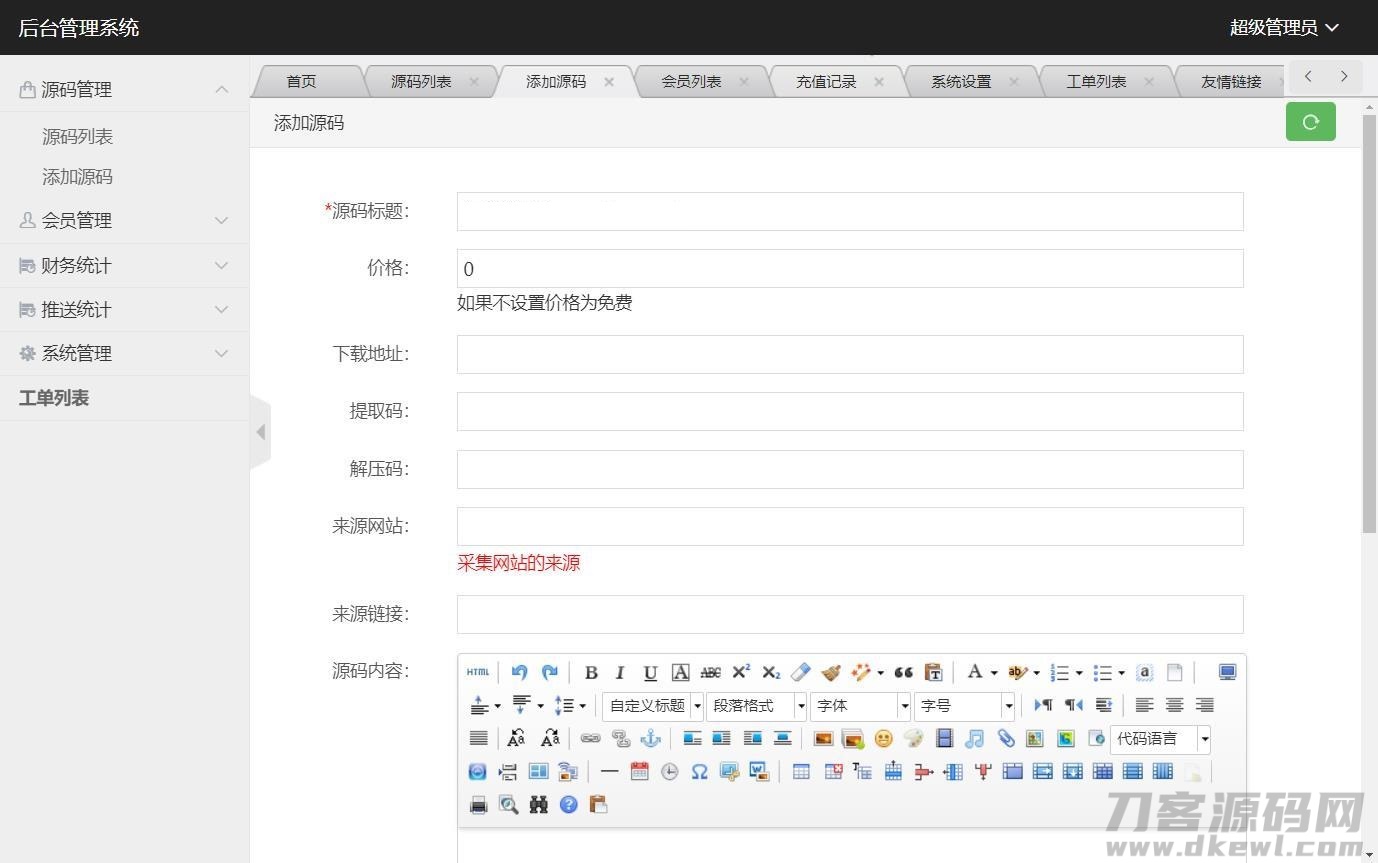Image resolution: width=1378 pixels, height=863 pixels.
Task: Switch to the 会员列表 tab
Action: [x=690, y=81]
